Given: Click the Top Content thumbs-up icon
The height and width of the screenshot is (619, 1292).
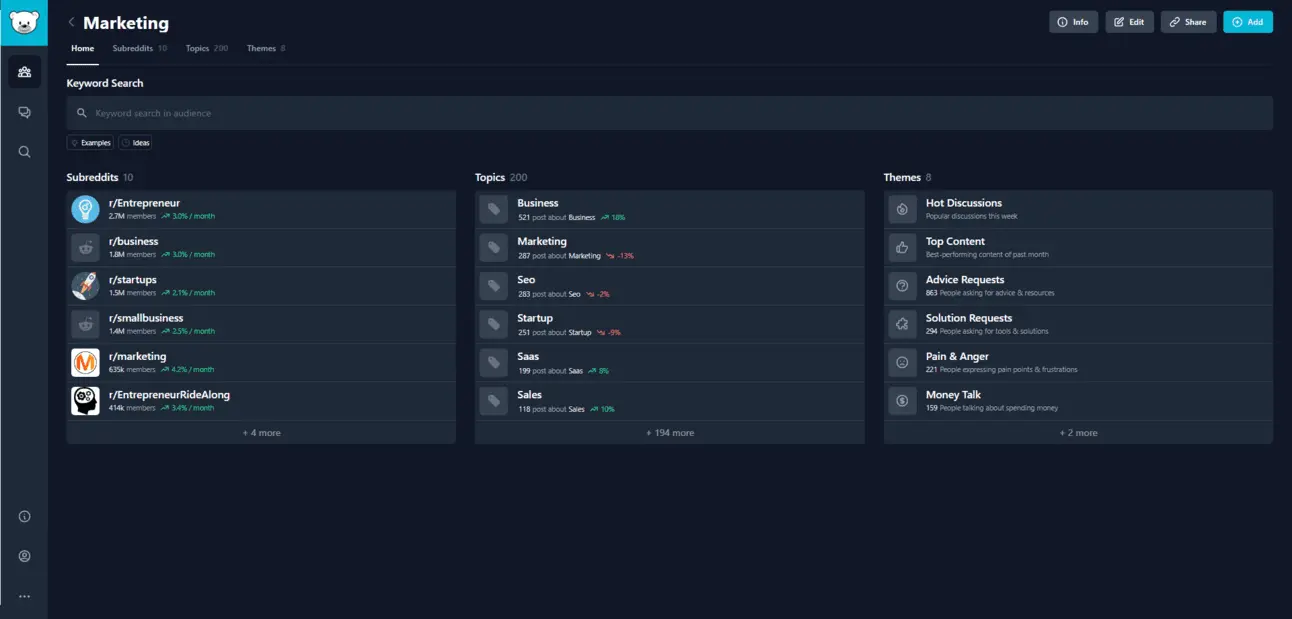Looking at the screenshot, I should pos(902,247).
